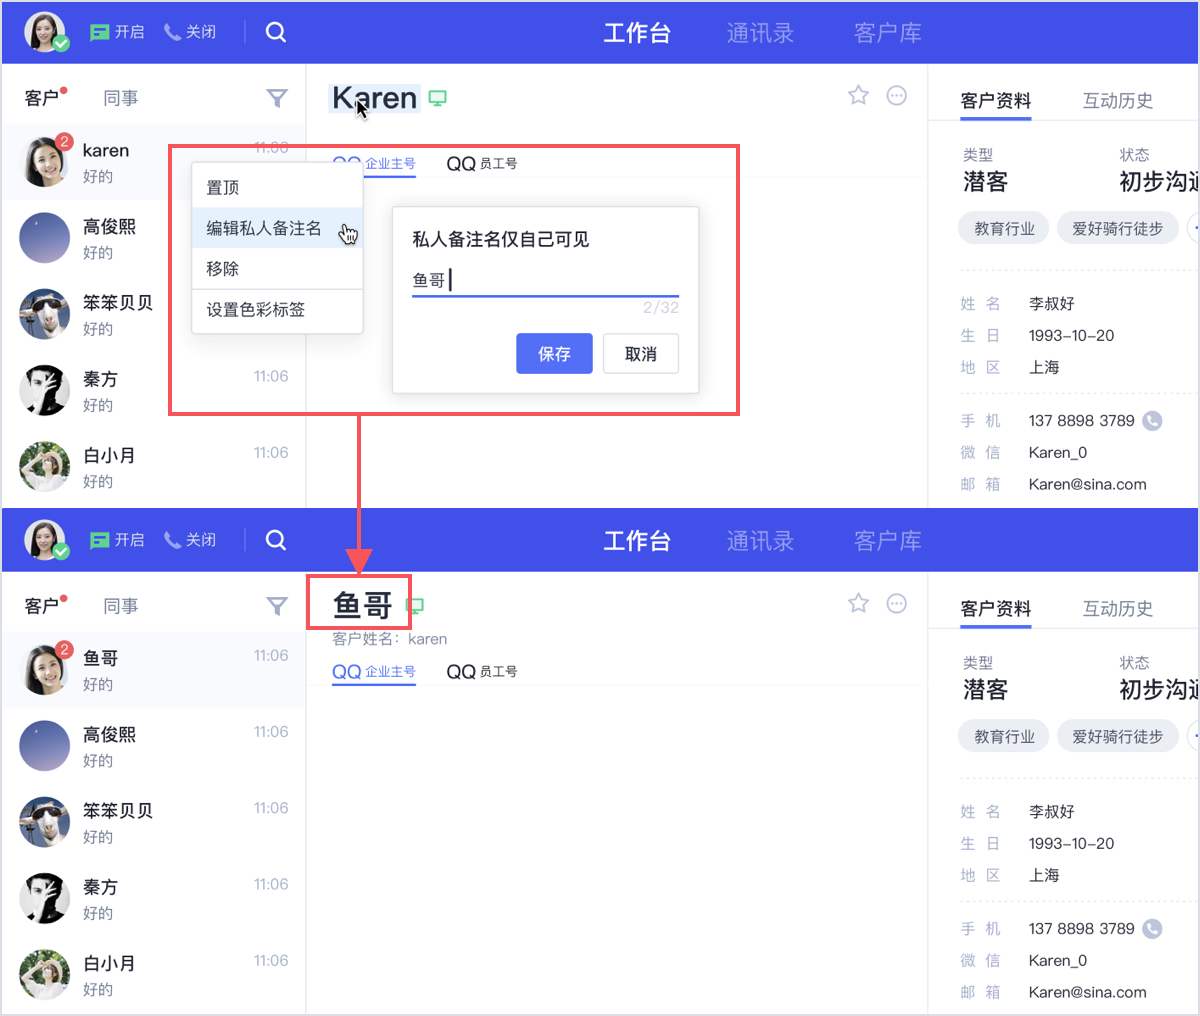Click 客户姓名: karen subtitle text
The image size is (1200, 1016).
(390, 639)
